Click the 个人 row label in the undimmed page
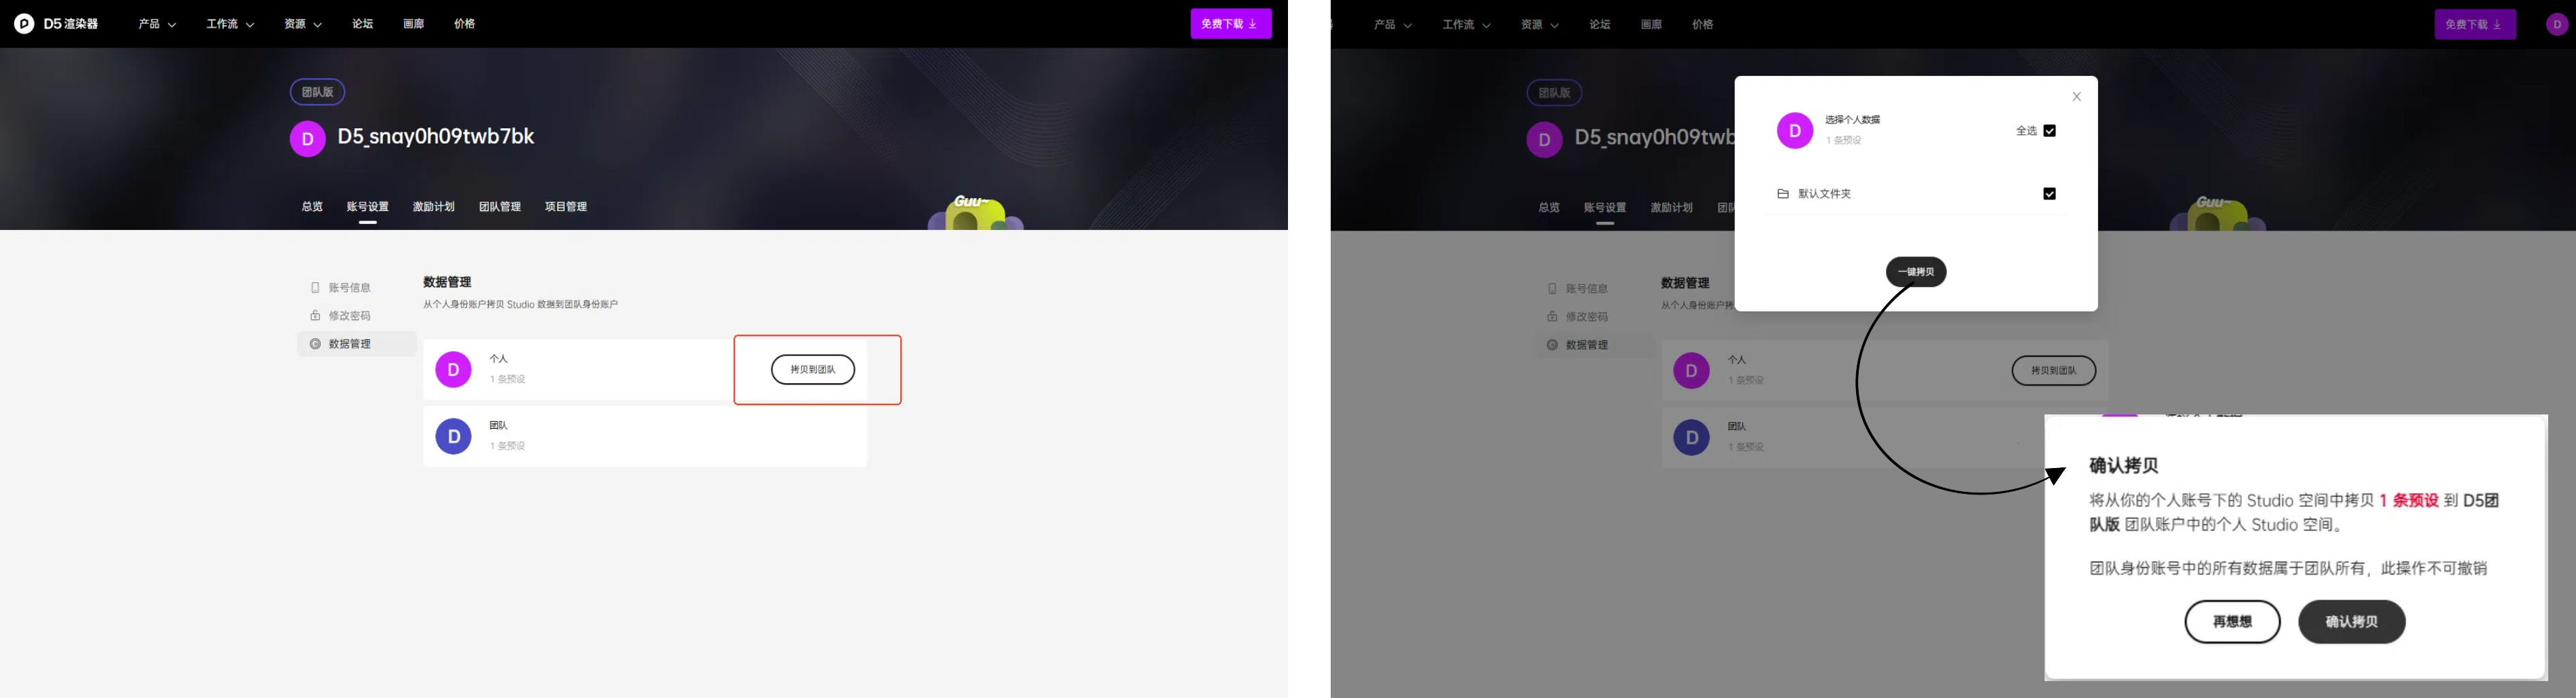The image size is (2576, 698). tap(499, 359)
